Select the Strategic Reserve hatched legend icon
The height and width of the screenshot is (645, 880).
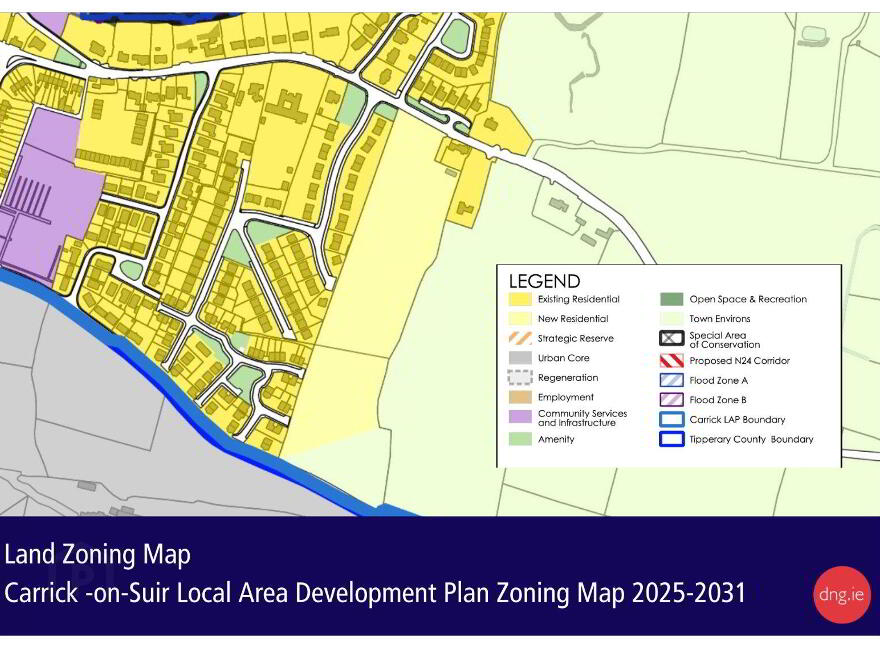[x=520, y=338]
